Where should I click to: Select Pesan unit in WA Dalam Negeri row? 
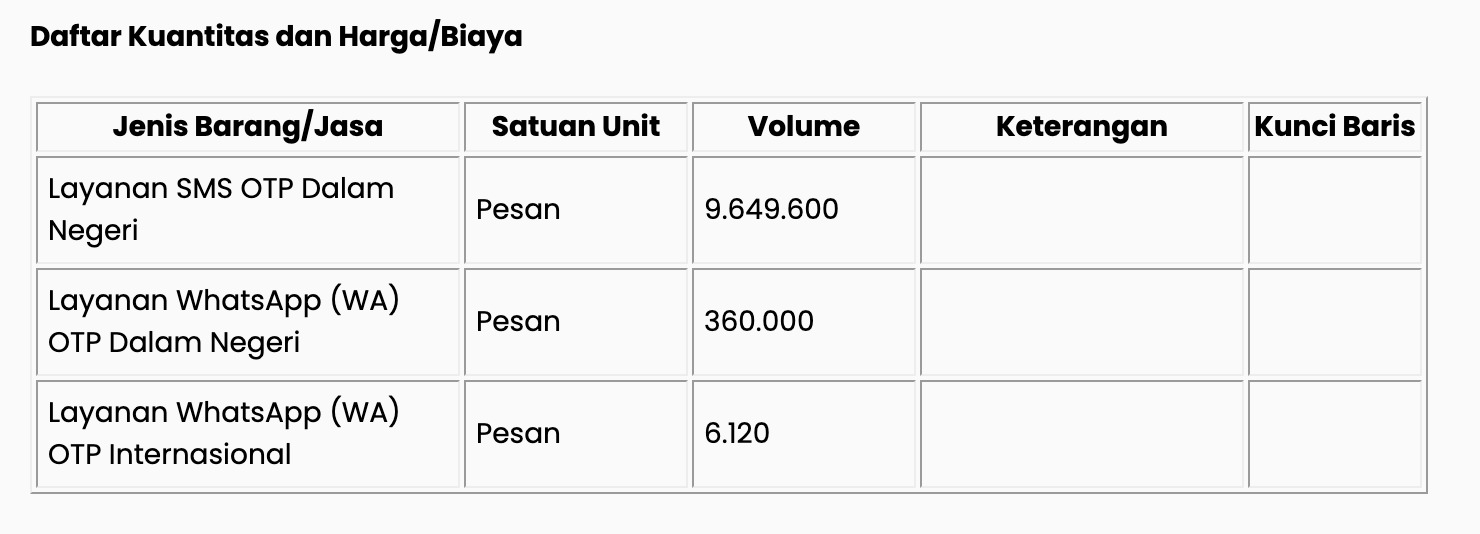(518, 321)
